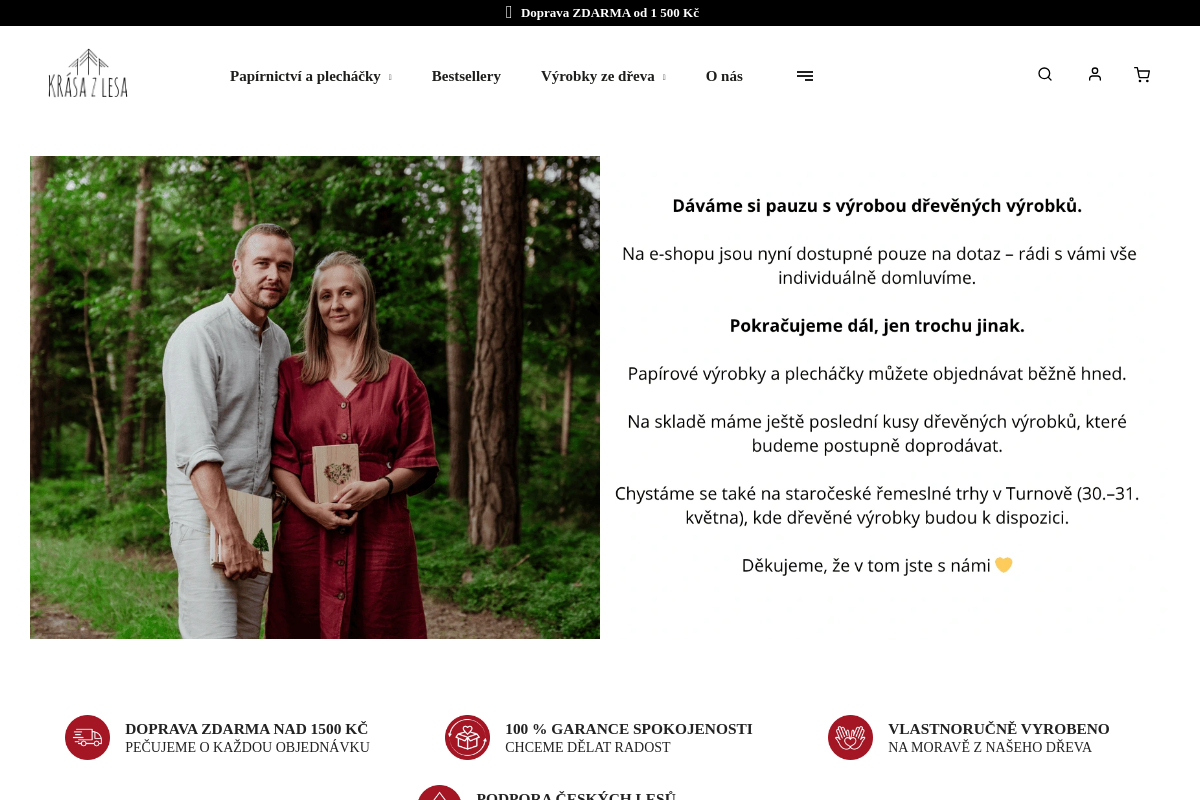Click the handmade hands-heart icon
Screen dimensions: 1200x800
[x=850, y=737]
